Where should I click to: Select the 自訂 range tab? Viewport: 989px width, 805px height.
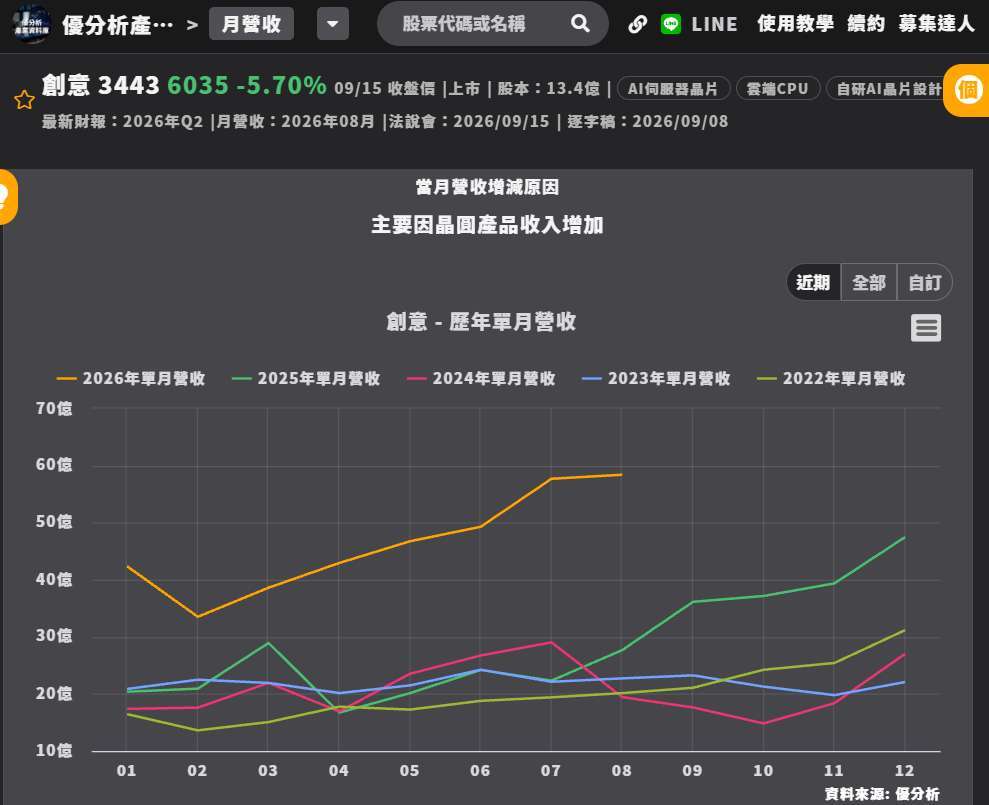point(924,282)
